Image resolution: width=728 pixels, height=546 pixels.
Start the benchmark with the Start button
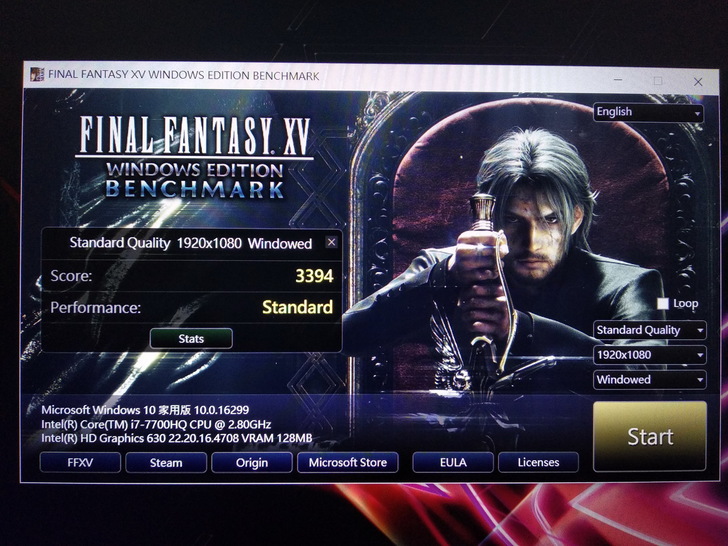pyautogui.click(x=650, y=436)
